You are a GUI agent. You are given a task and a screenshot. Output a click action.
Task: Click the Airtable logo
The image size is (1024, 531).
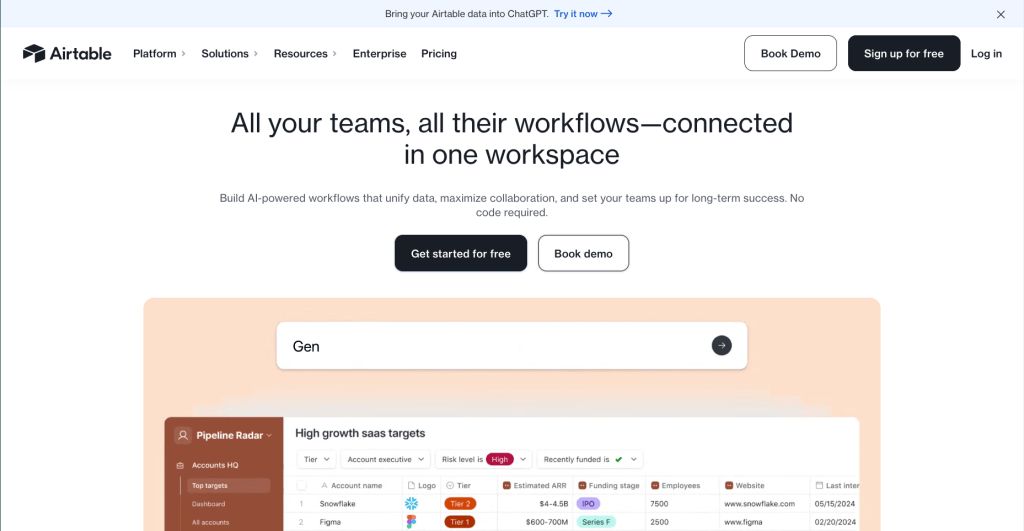click(x=67, y=54)
